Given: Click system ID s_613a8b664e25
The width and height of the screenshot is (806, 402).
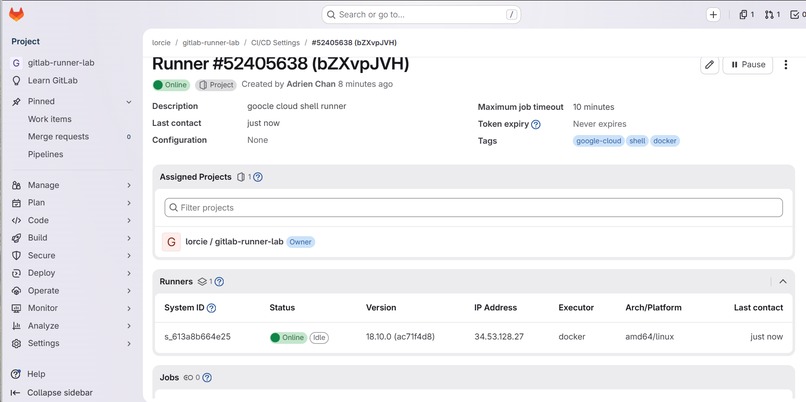Looking at the screenshot, I should tap(197, 337).
